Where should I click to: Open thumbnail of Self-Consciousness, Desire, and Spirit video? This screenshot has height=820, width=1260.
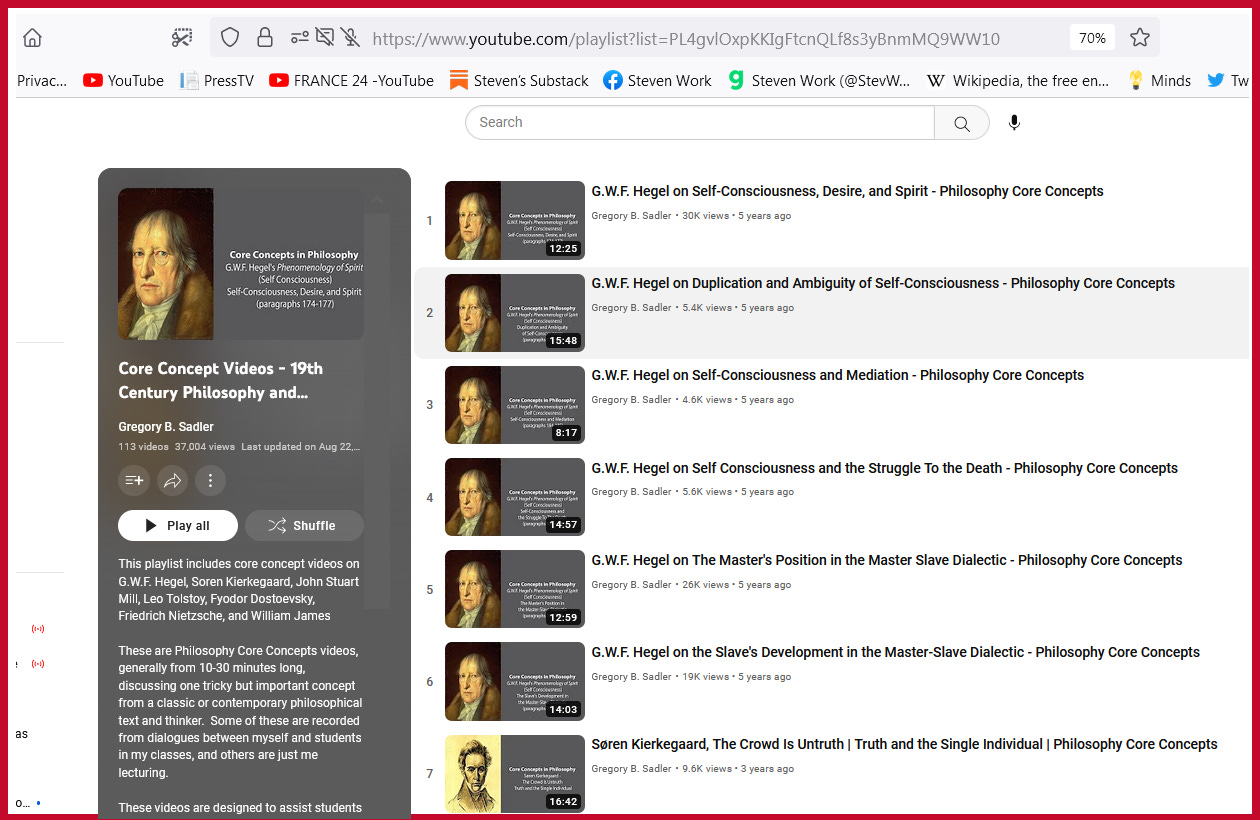pyautogui.click(x=515, y=220)
